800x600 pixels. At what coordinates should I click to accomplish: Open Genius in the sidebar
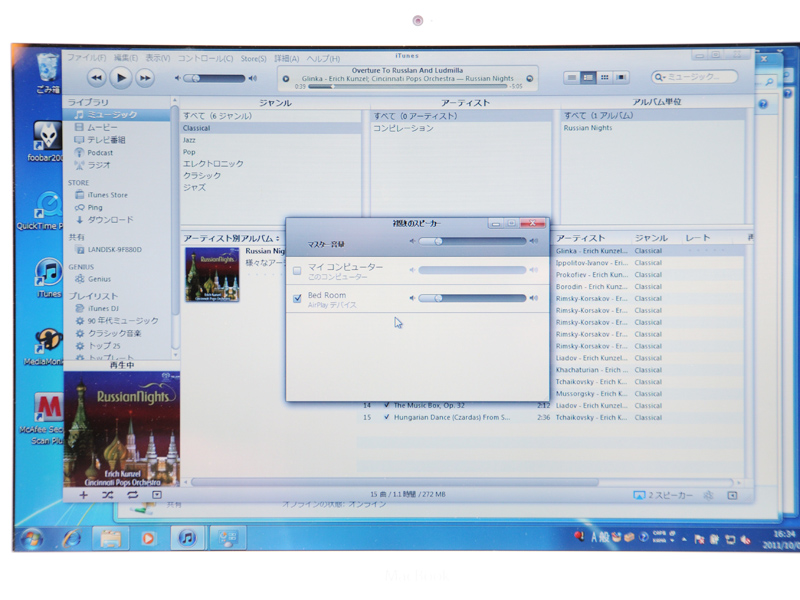(x=99, y=279)
